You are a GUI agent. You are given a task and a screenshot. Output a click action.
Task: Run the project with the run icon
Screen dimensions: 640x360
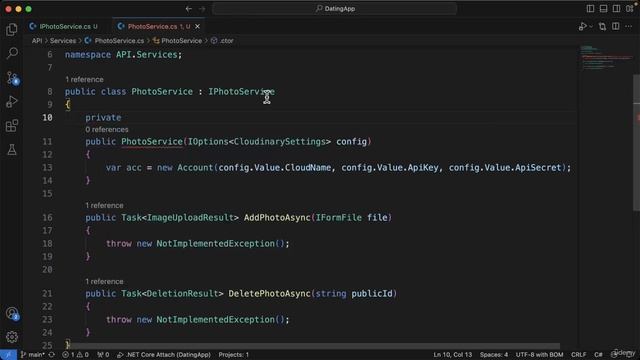(x=582, y=27)
